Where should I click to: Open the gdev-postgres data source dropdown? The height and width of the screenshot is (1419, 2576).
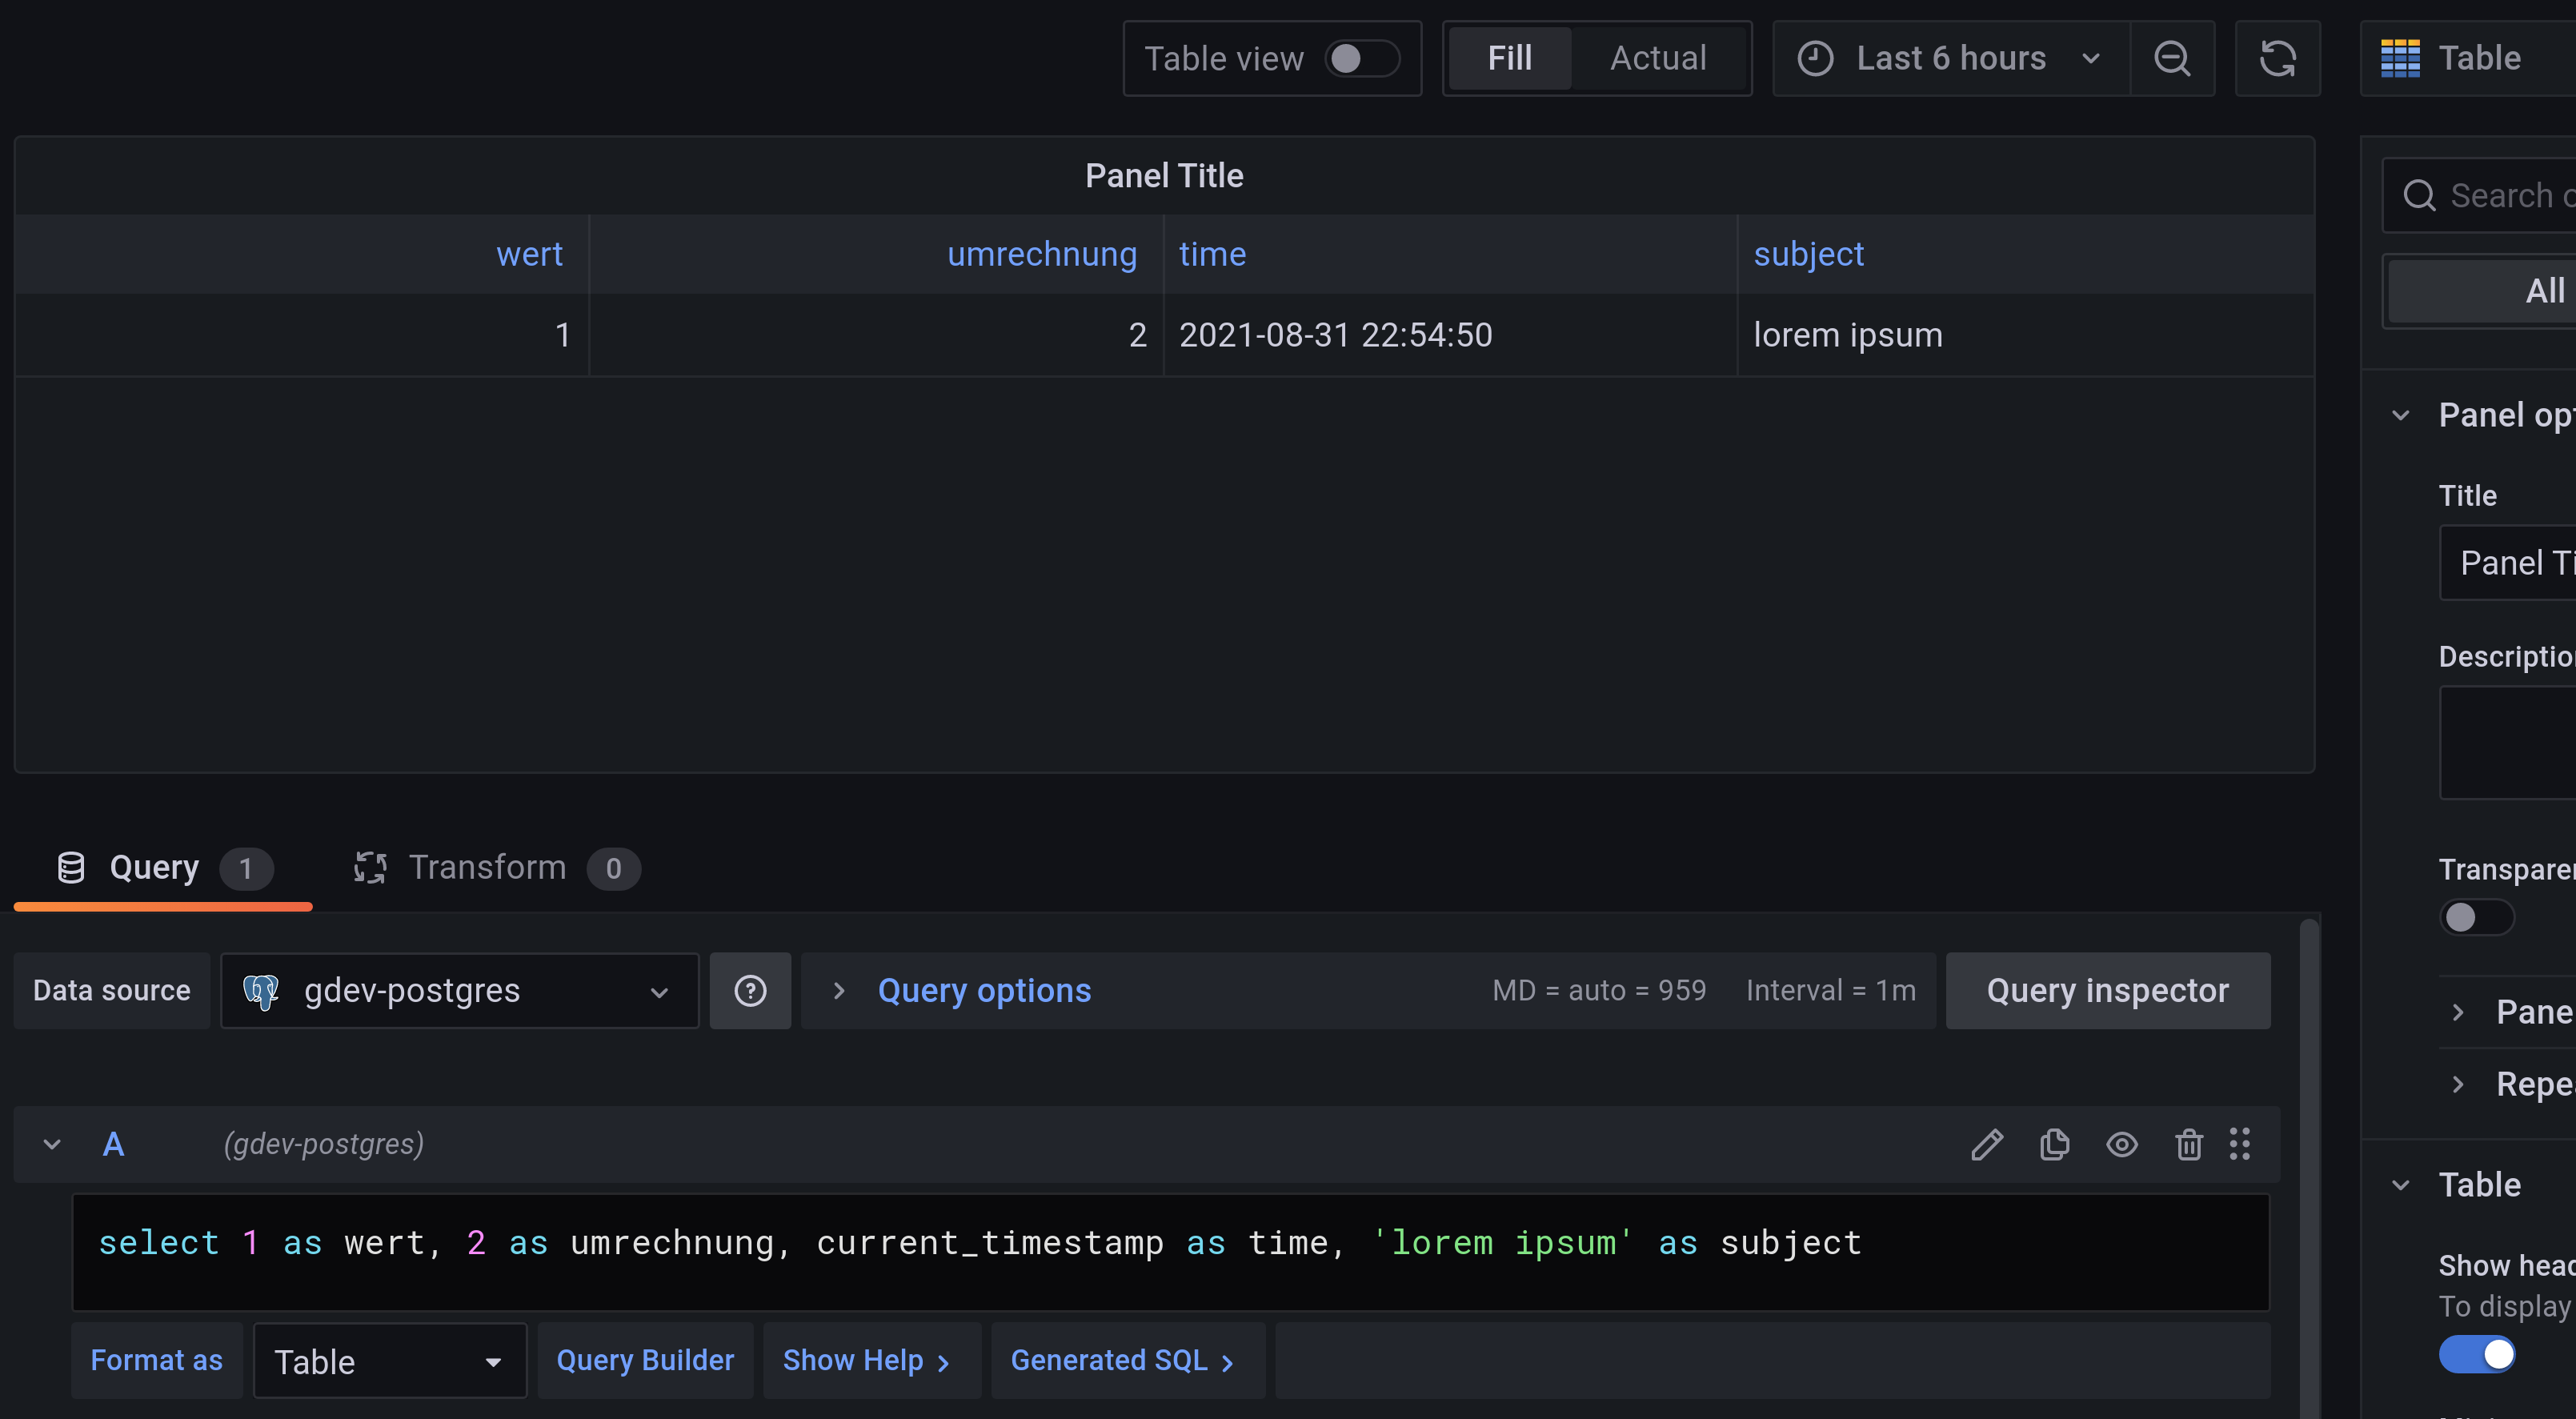click(459, 991)
